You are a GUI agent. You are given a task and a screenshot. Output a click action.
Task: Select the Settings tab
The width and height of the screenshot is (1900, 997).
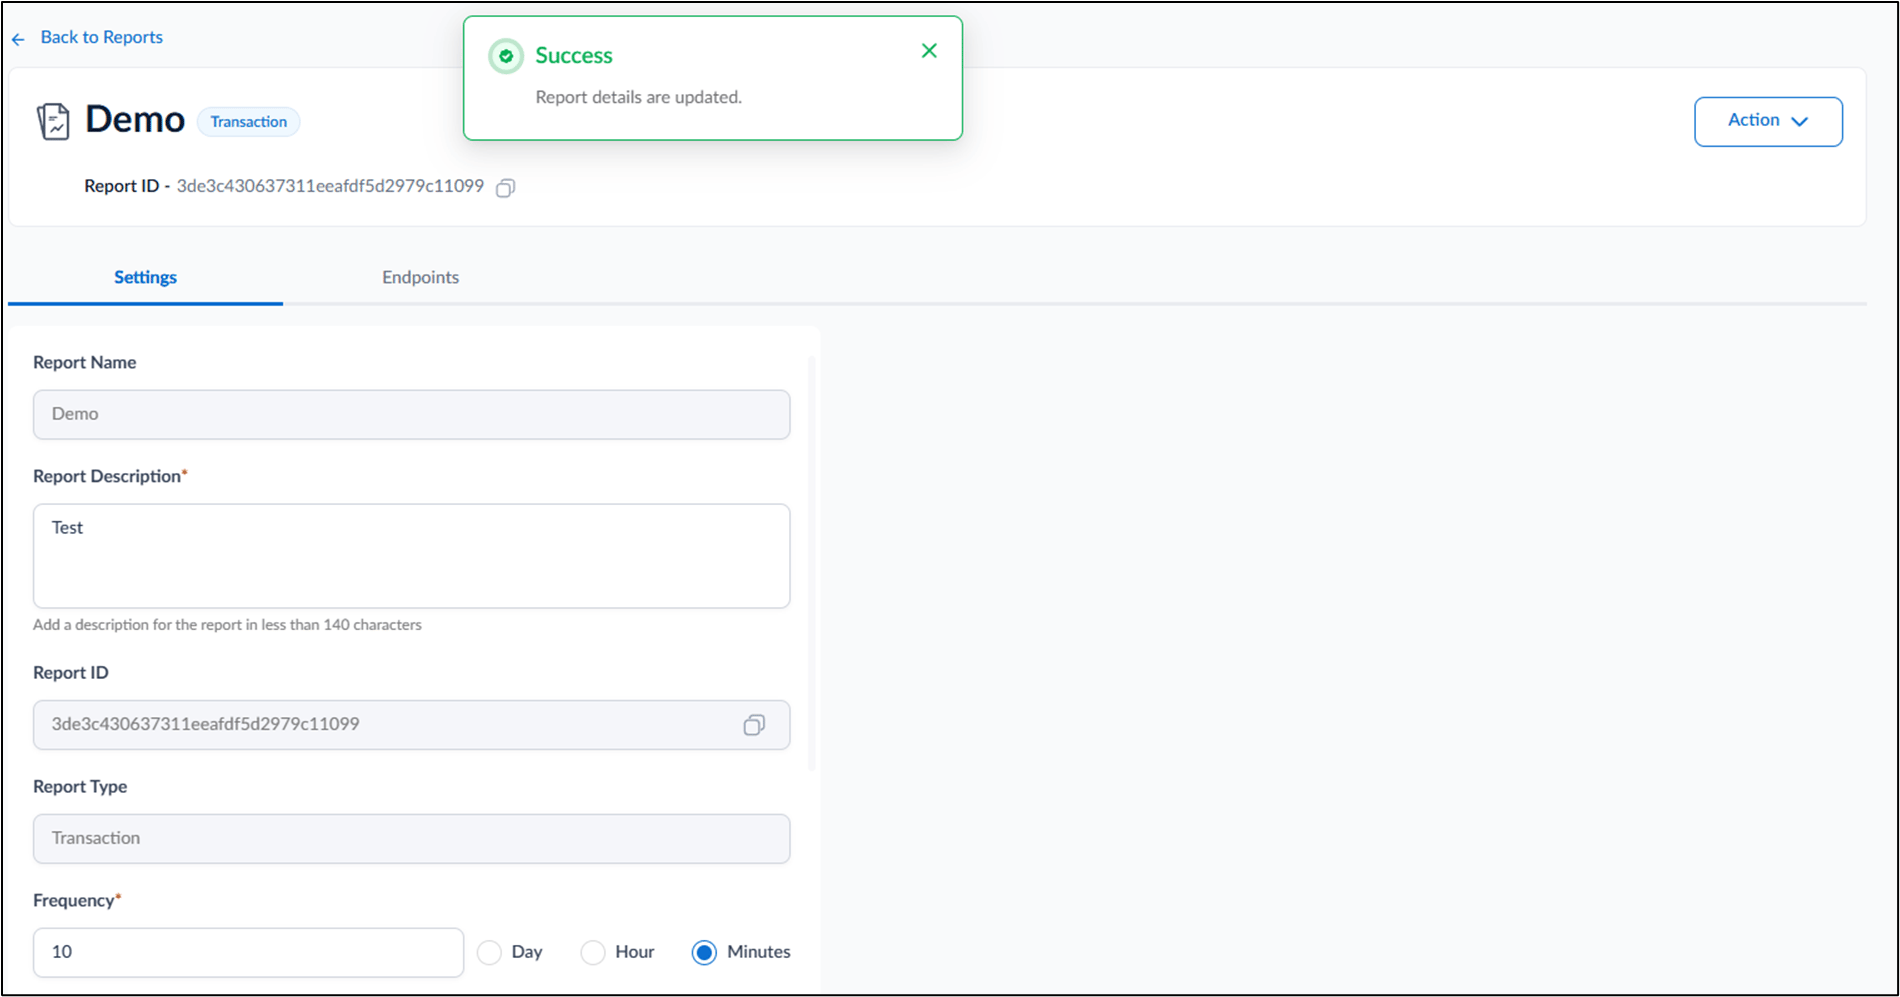145,277
